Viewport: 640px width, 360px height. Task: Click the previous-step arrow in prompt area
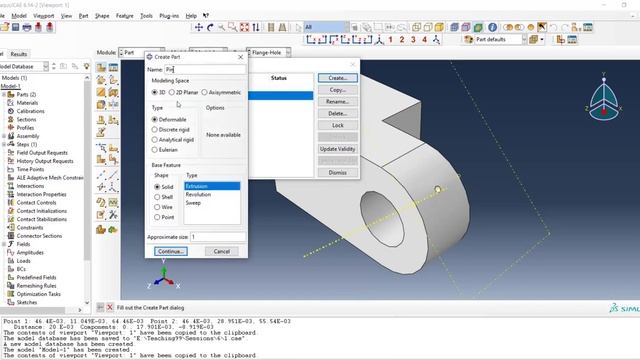(x=100, y=307)
